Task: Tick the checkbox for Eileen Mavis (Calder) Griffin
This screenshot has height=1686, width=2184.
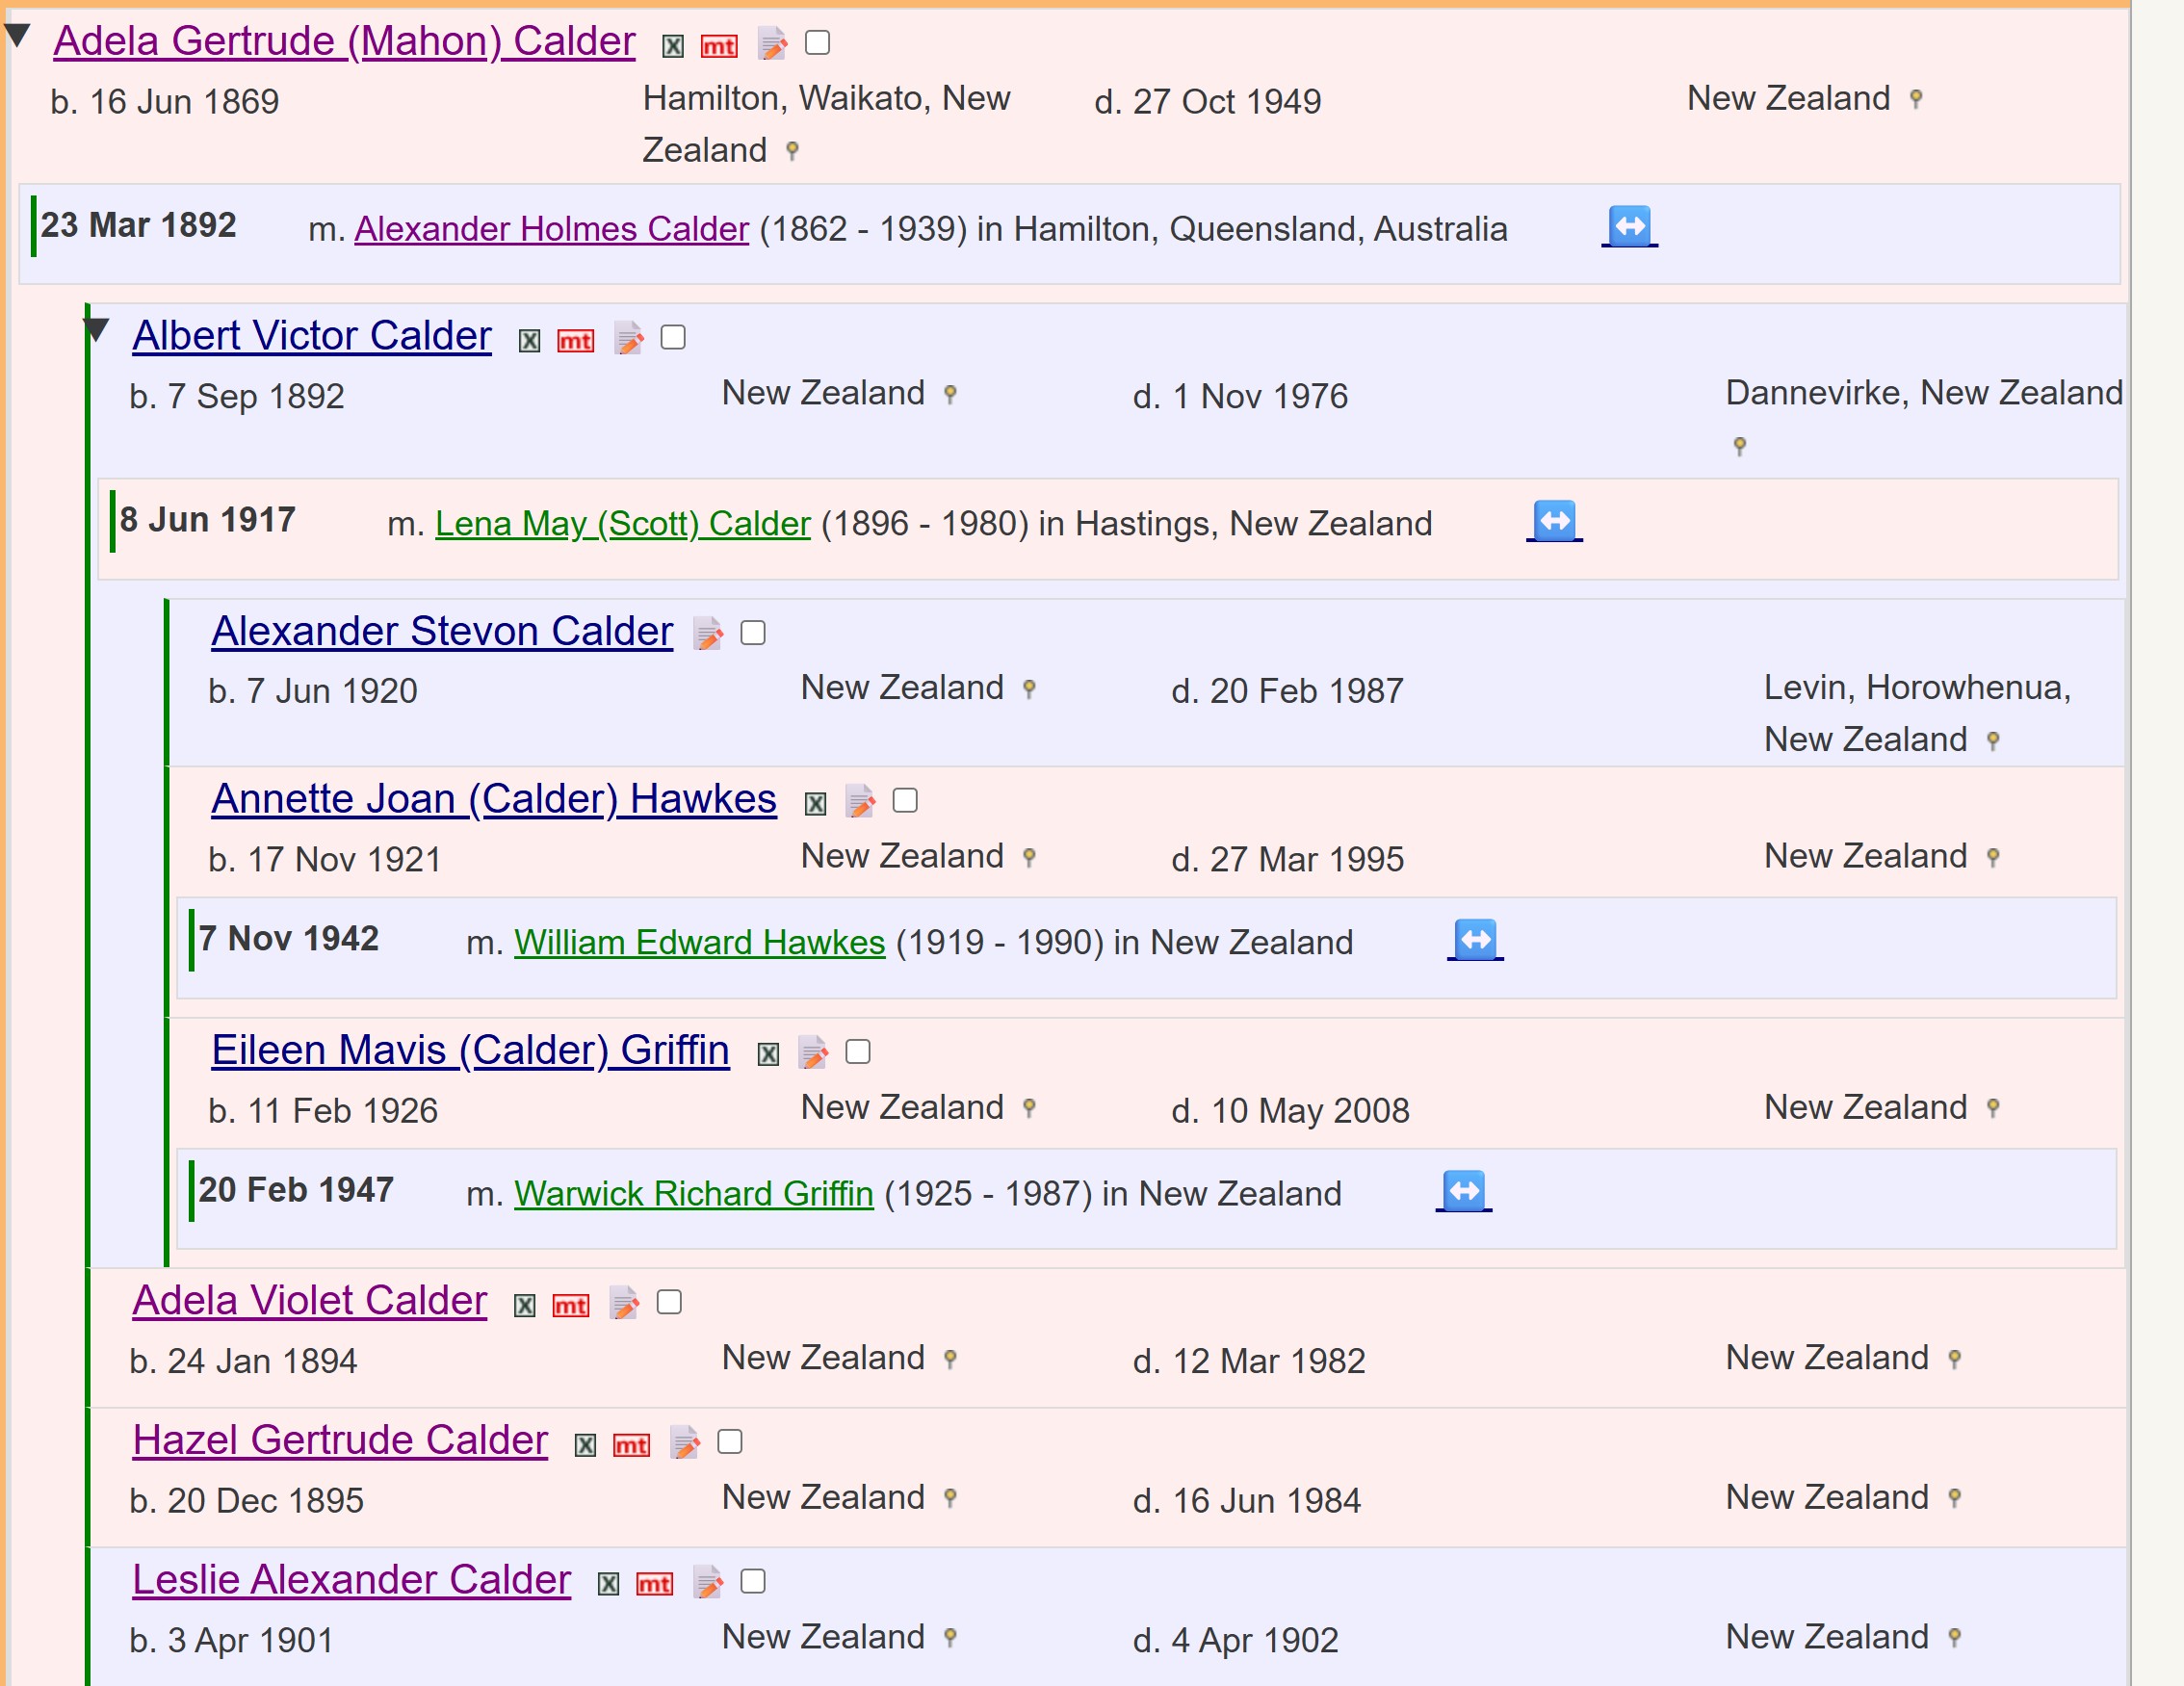Action: (858, 1051)
